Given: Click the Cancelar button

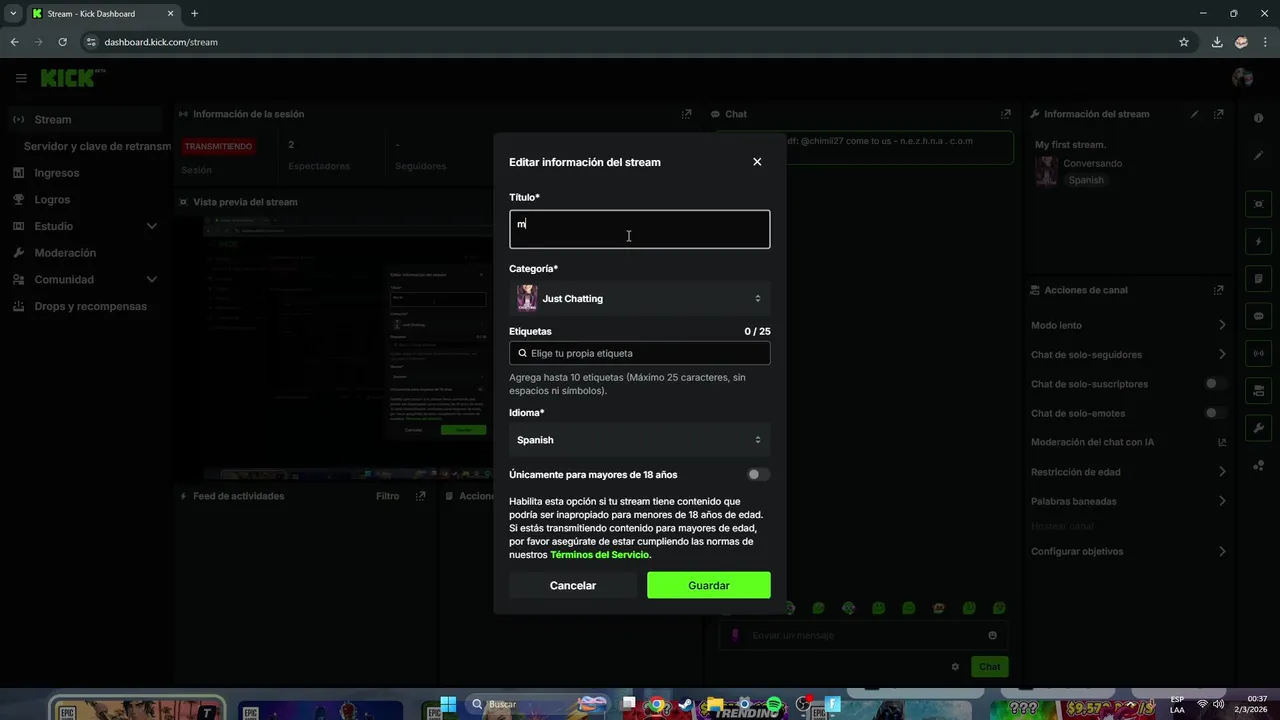Looking at the screenshot, I should (x=573, y=585).
